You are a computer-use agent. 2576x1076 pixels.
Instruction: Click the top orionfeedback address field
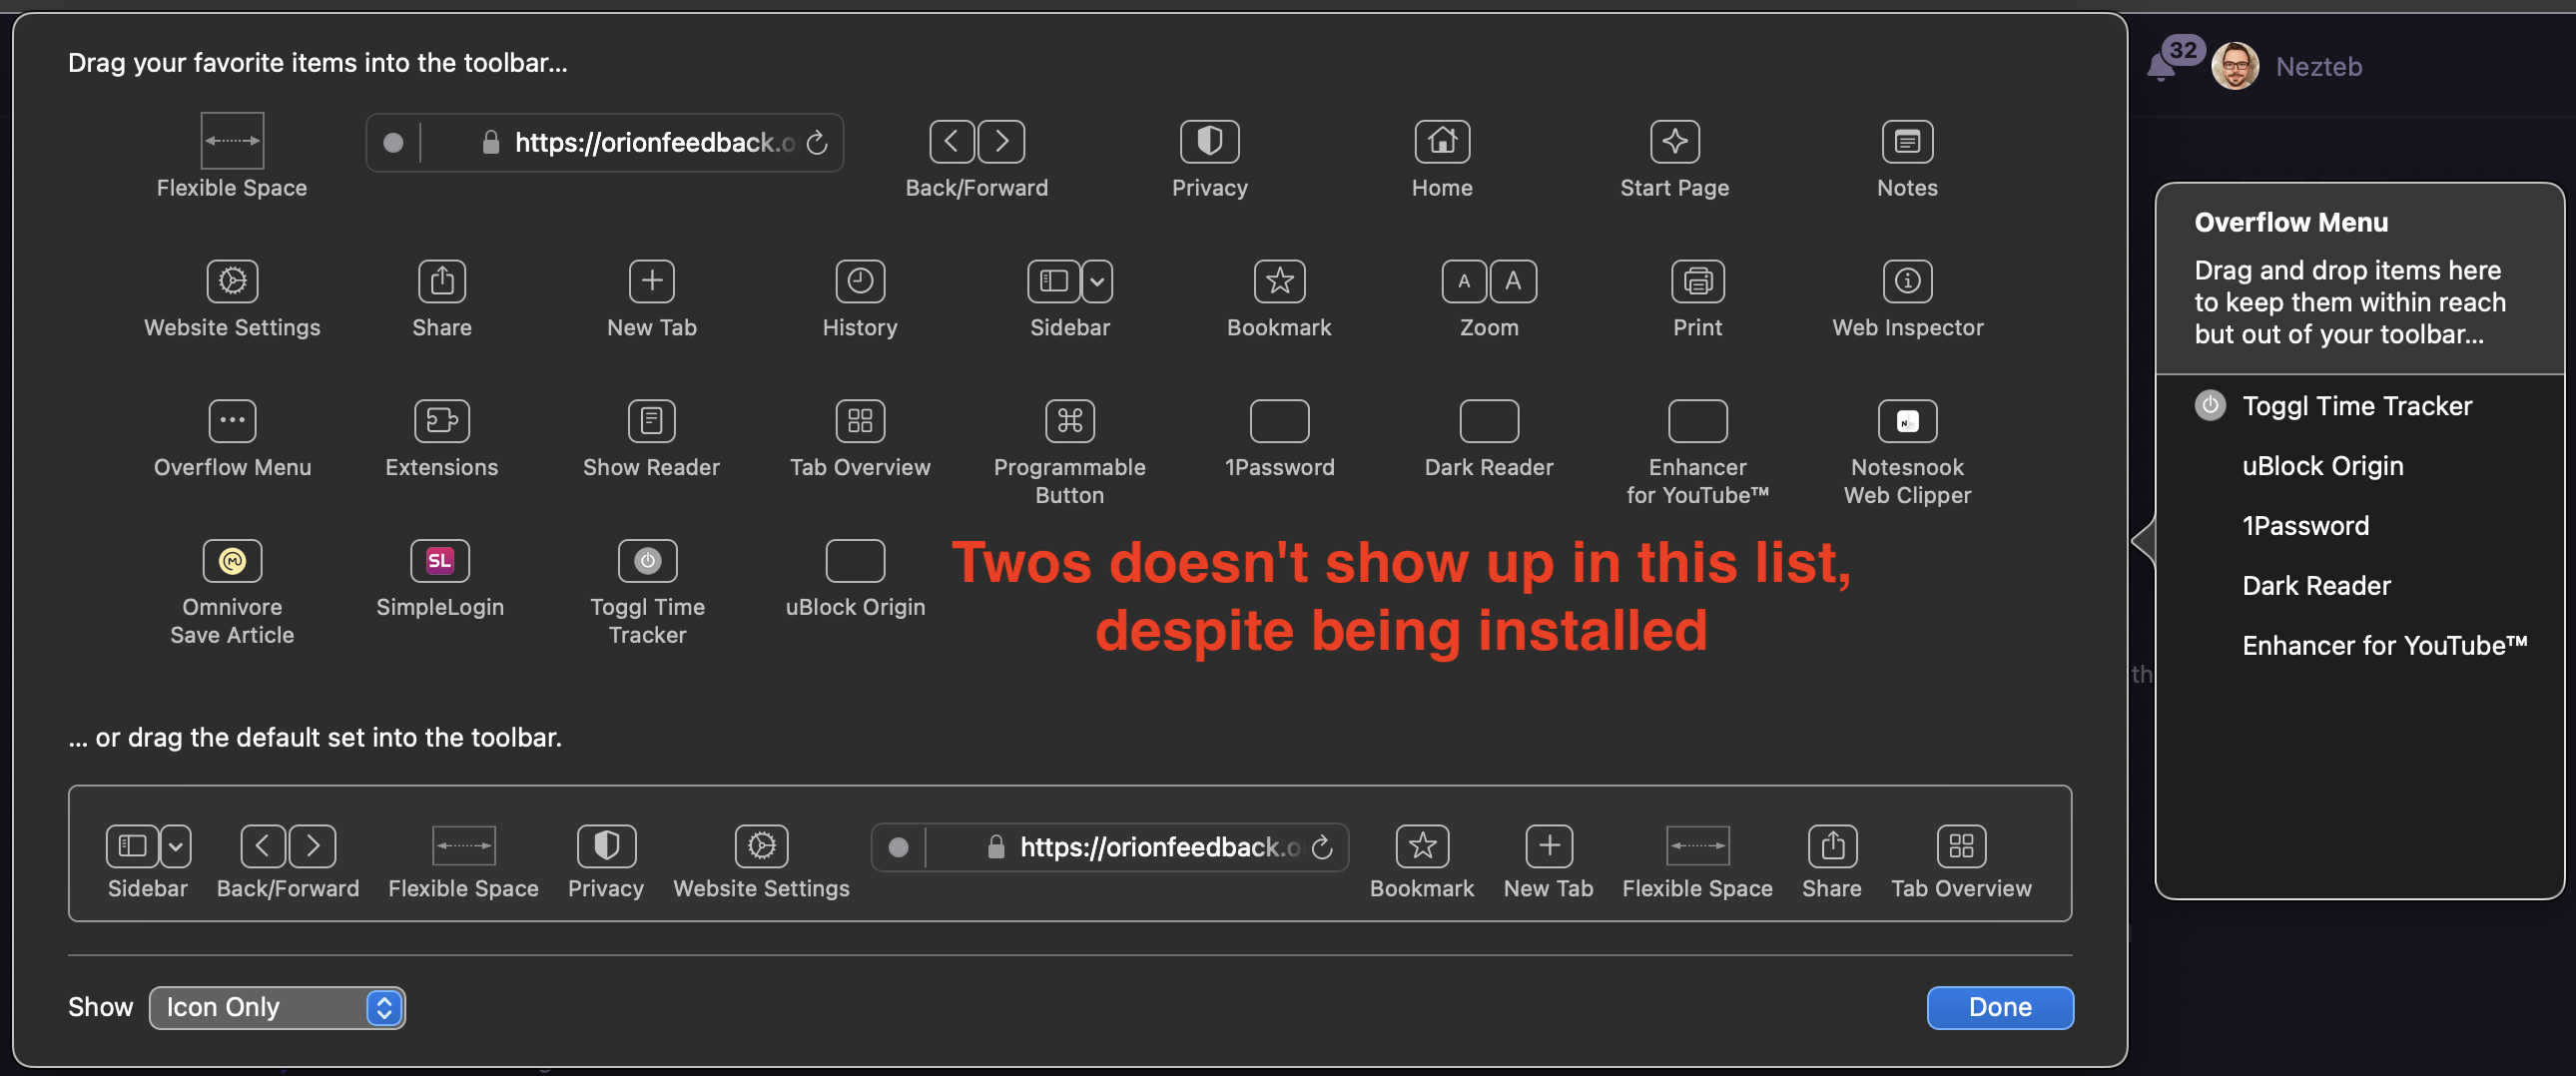tap(605, 143)
